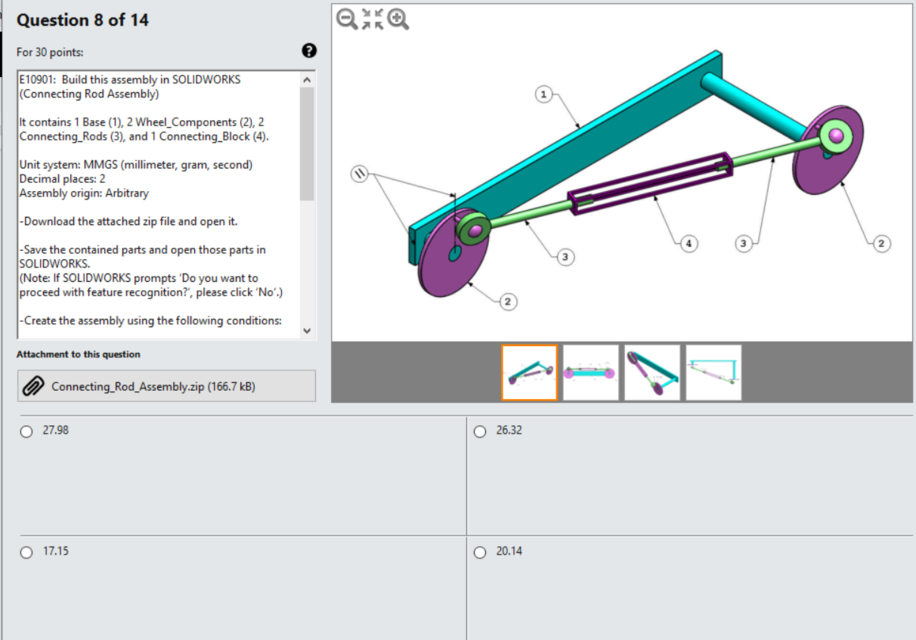
Task: Select the third assembly view thumbnail
Action: point(651,371)
